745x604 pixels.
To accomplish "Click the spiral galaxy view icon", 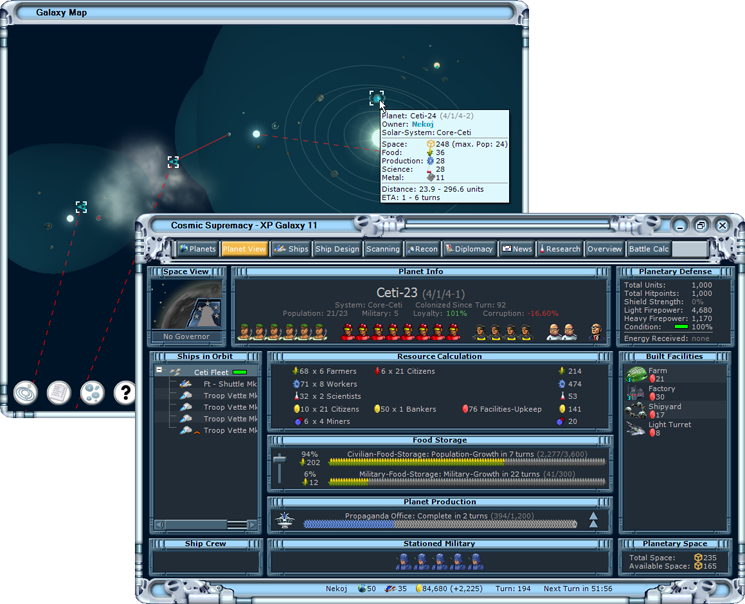I will (x=25, y=393).
